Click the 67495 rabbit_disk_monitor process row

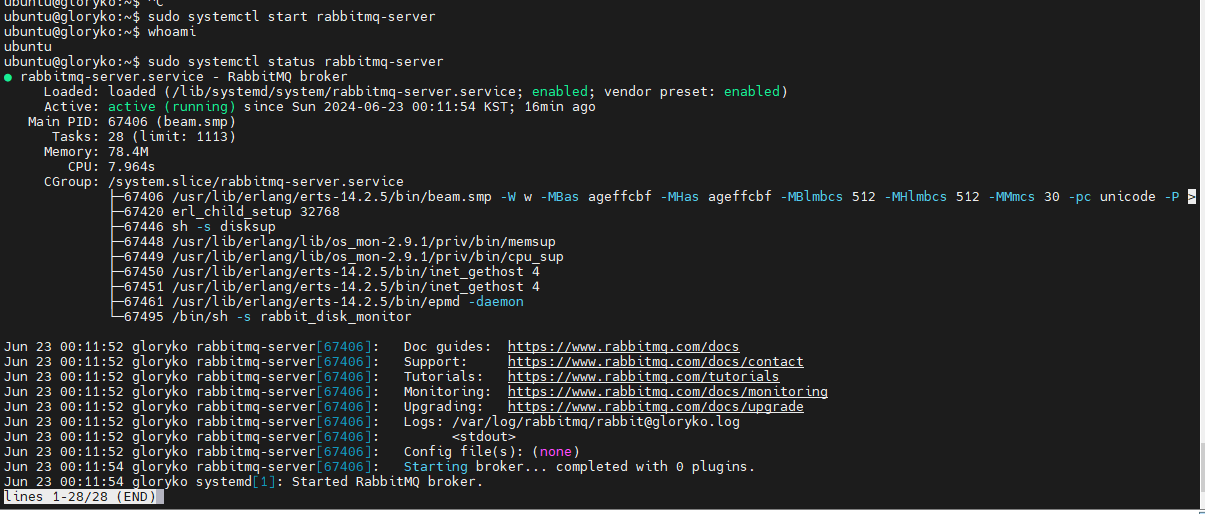pos(261,317)
